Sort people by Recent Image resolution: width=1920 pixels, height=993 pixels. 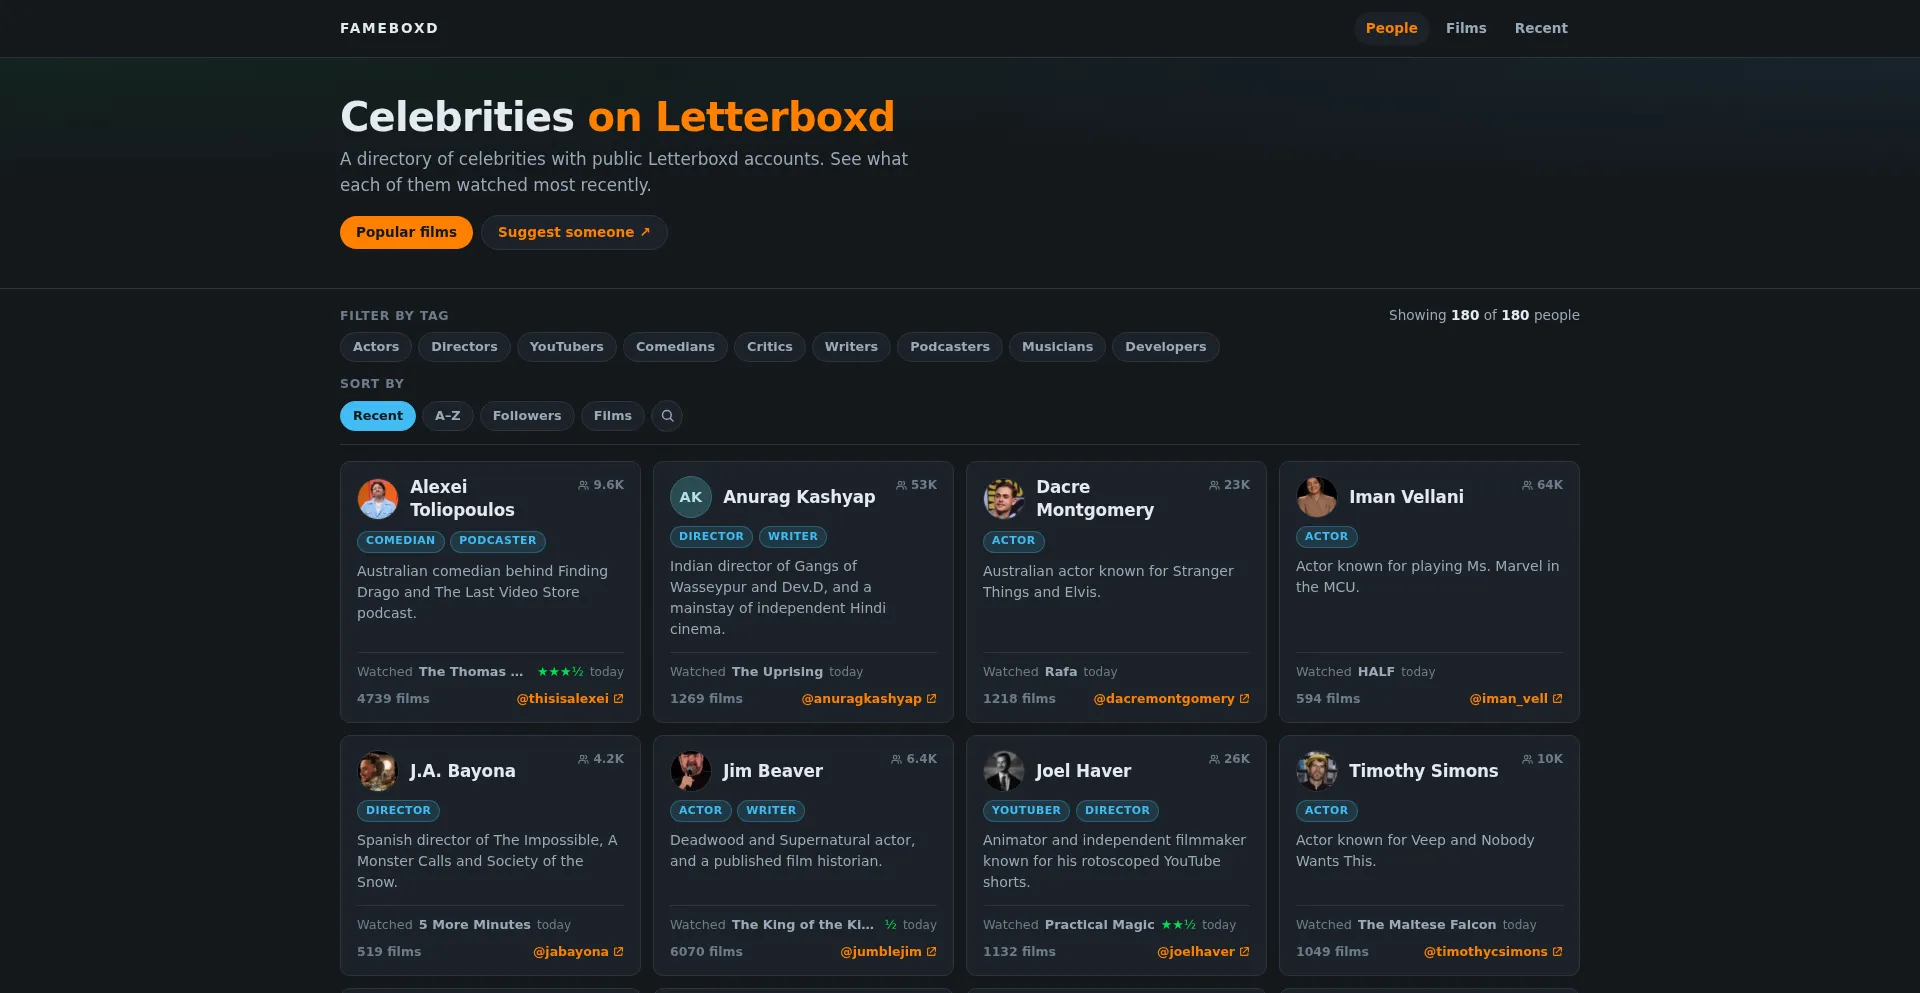click(x=378, y=416)
